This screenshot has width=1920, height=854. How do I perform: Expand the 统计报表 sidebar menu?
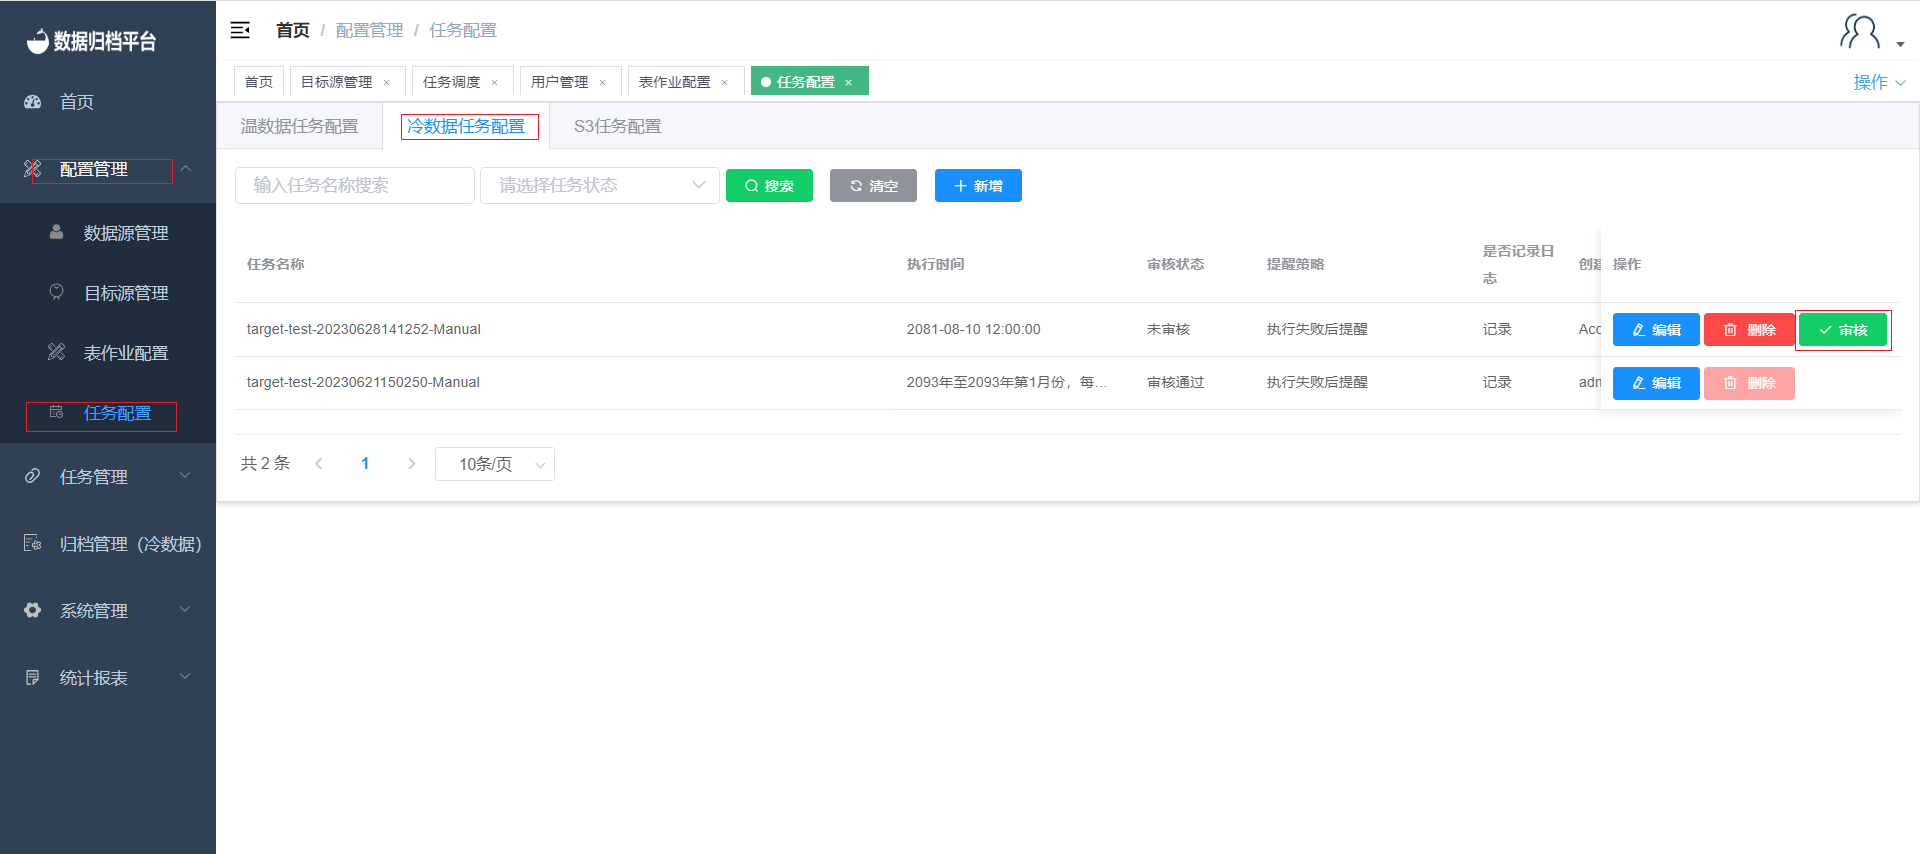[186, 676]
